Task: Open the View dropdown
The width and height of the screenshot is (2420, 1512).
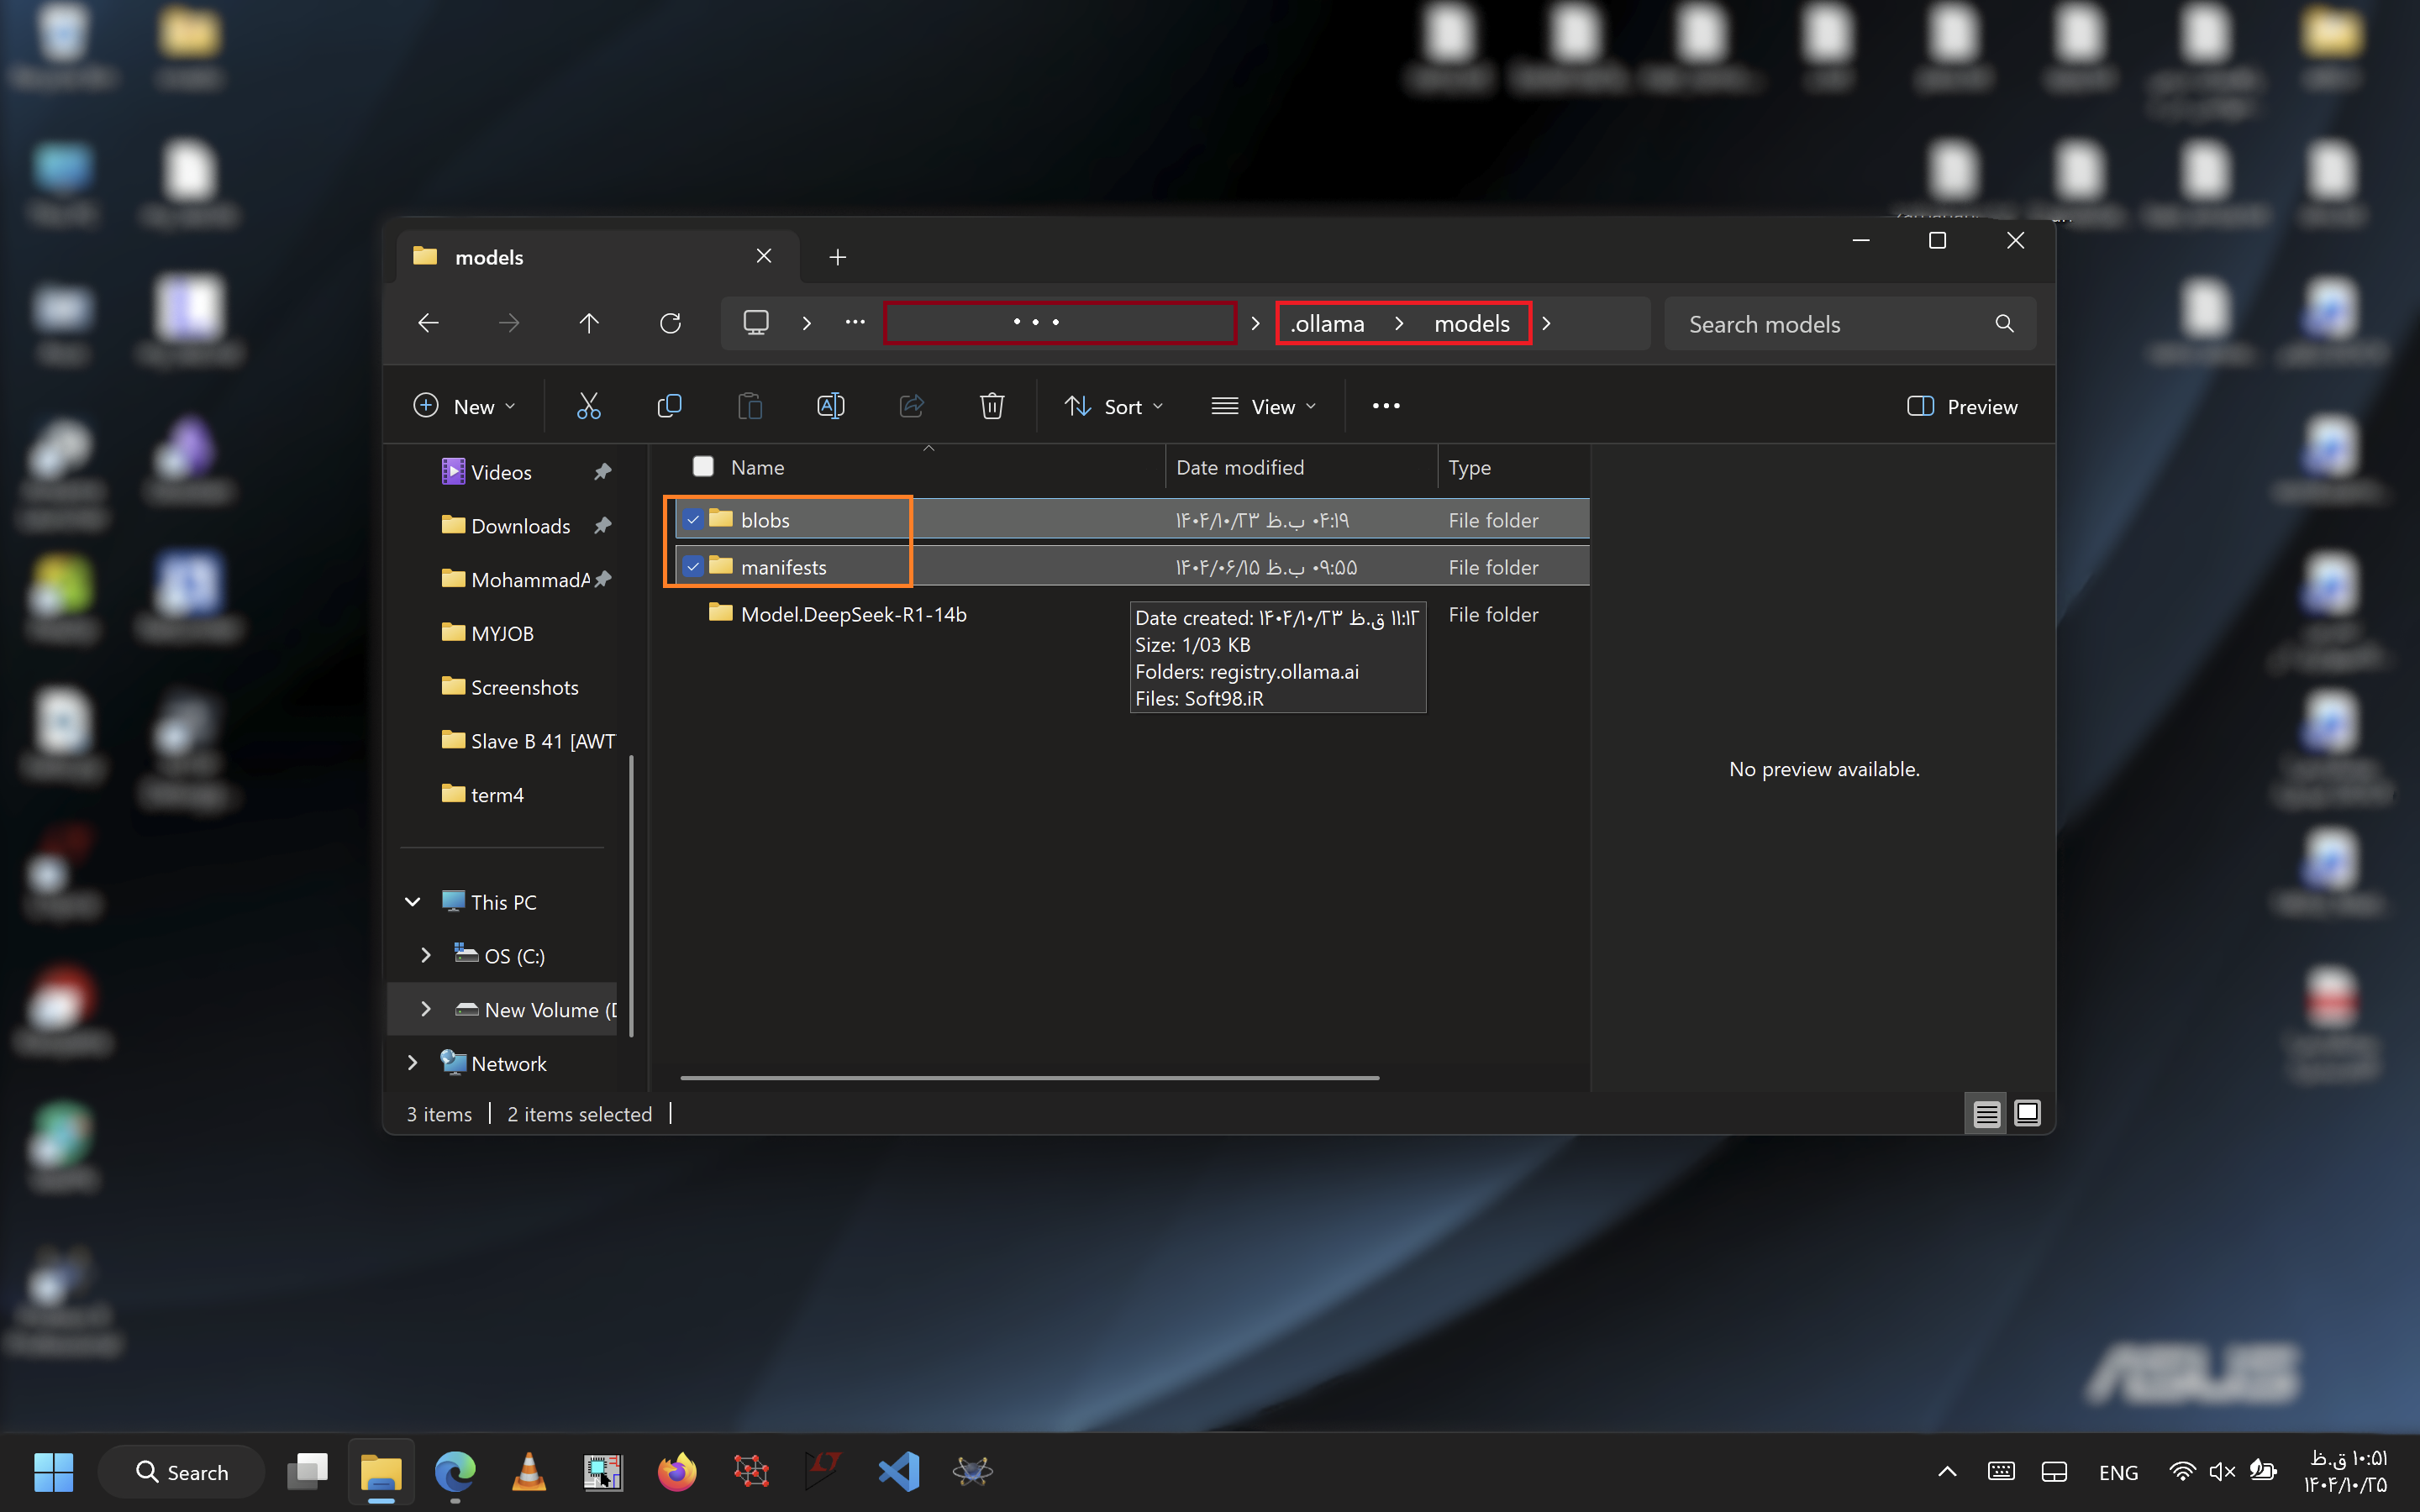Action: pyautogui.click(x=1262, y=406)
